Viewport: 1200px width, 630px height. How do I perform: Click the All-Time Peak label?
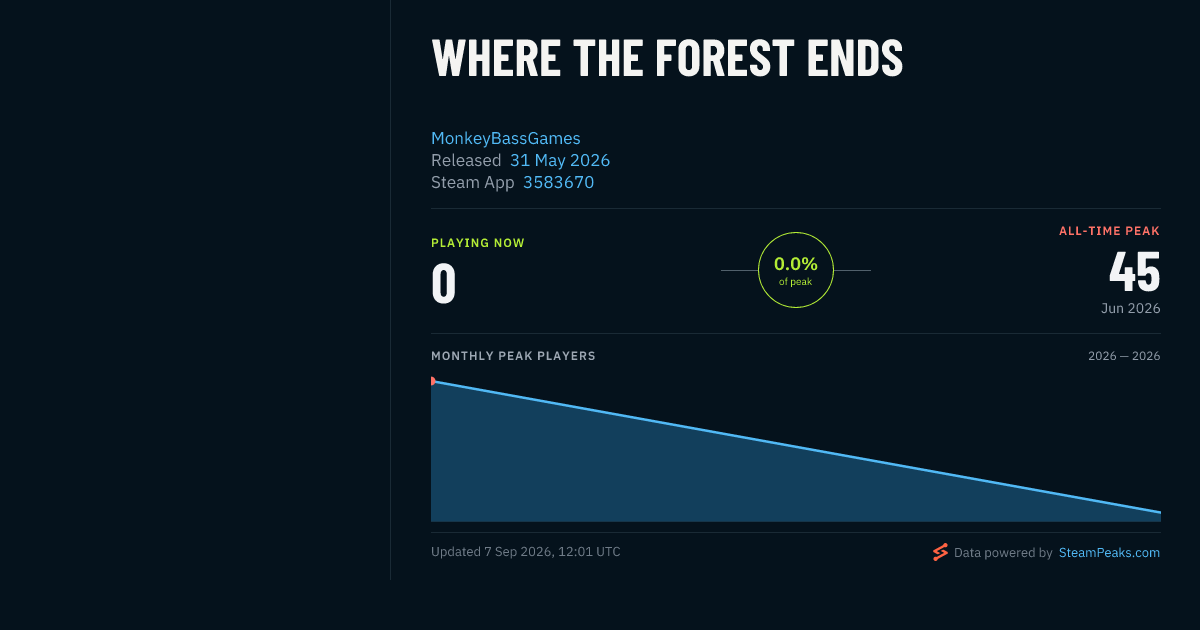1110,231
